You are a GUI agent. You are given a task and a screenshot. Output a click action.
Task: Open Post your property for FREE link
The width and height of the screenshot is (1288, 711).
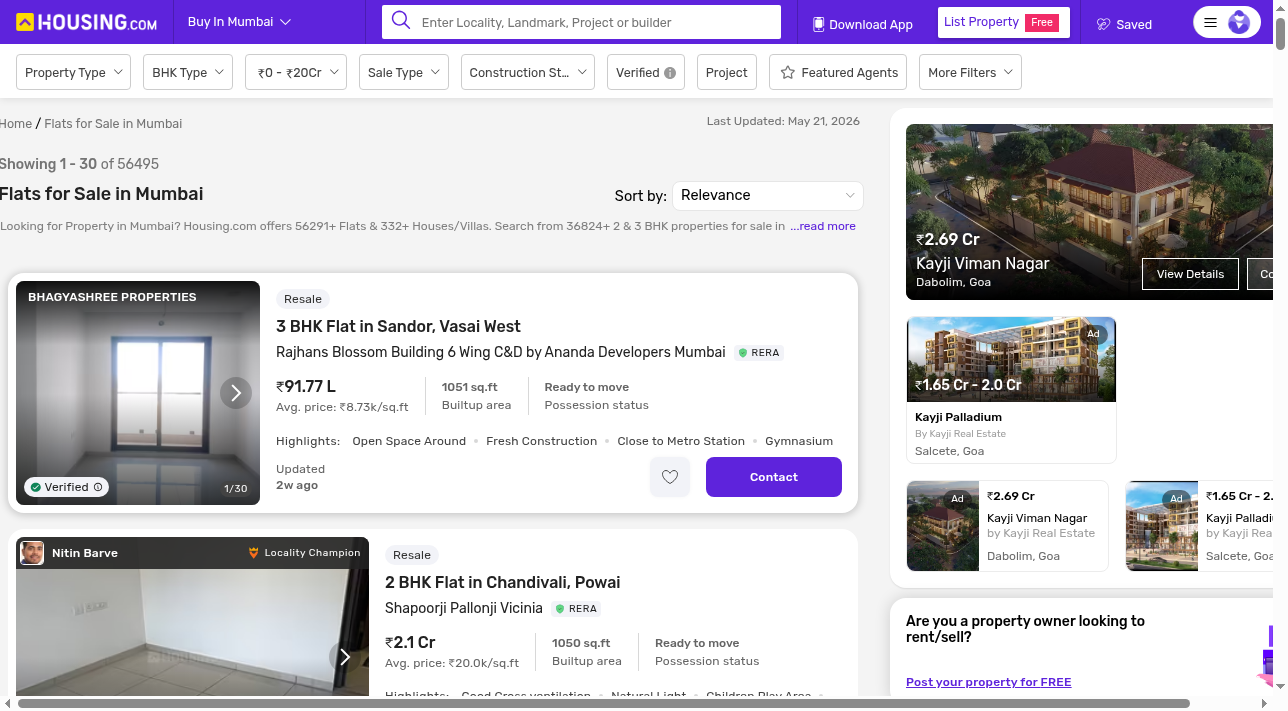[988, 682]
